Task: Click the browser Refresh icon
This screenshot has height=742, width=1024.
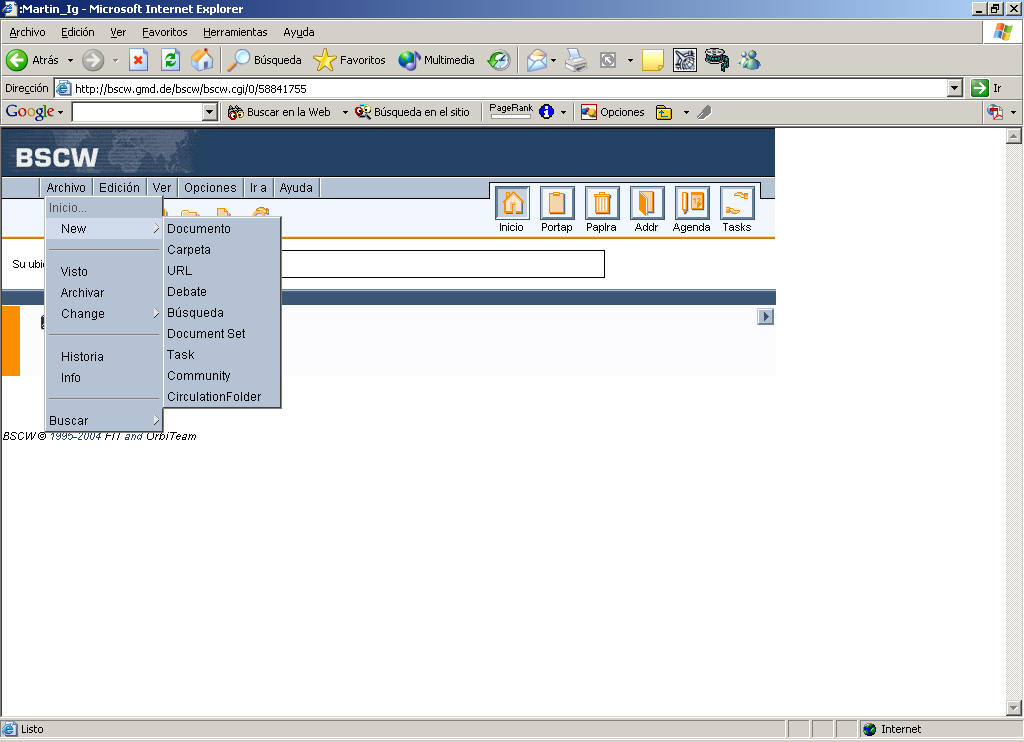Action: (x=170, y=60)
